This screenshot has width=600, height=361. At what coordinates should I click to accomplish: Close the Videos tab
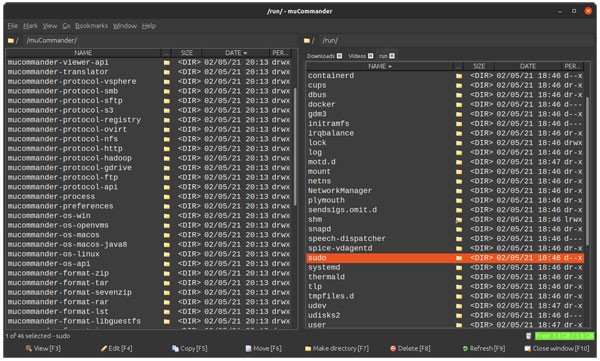(x=370, y=56)
